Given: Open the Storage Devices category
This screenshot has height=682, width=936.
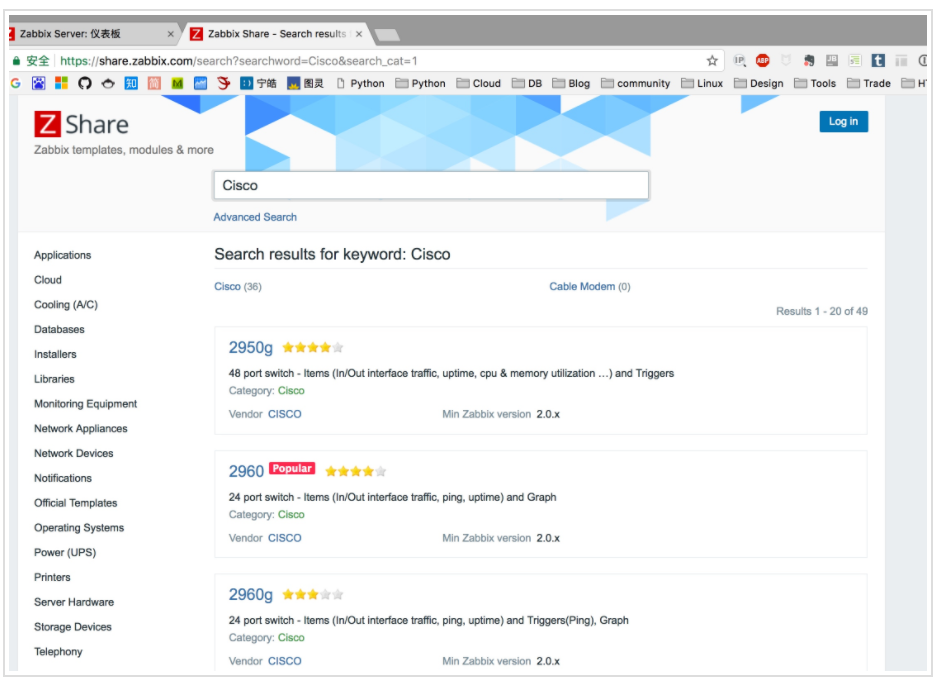Looking at the screenshot, I should pyautogui.click(x=73, y=627).
